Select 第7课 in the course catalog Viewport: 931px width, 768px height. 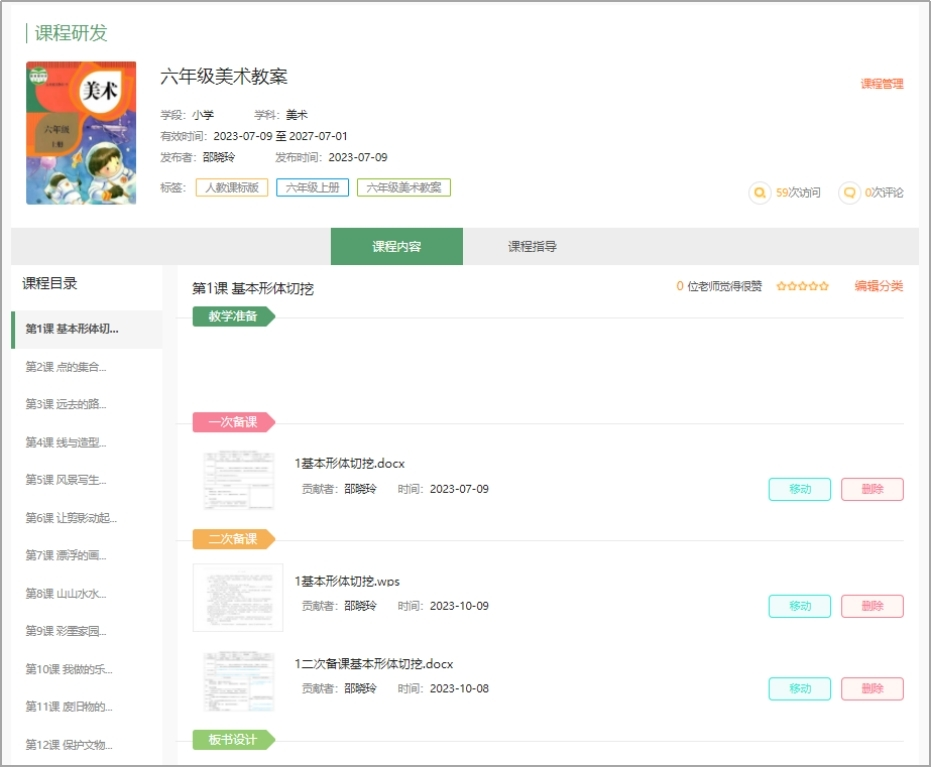66,556
